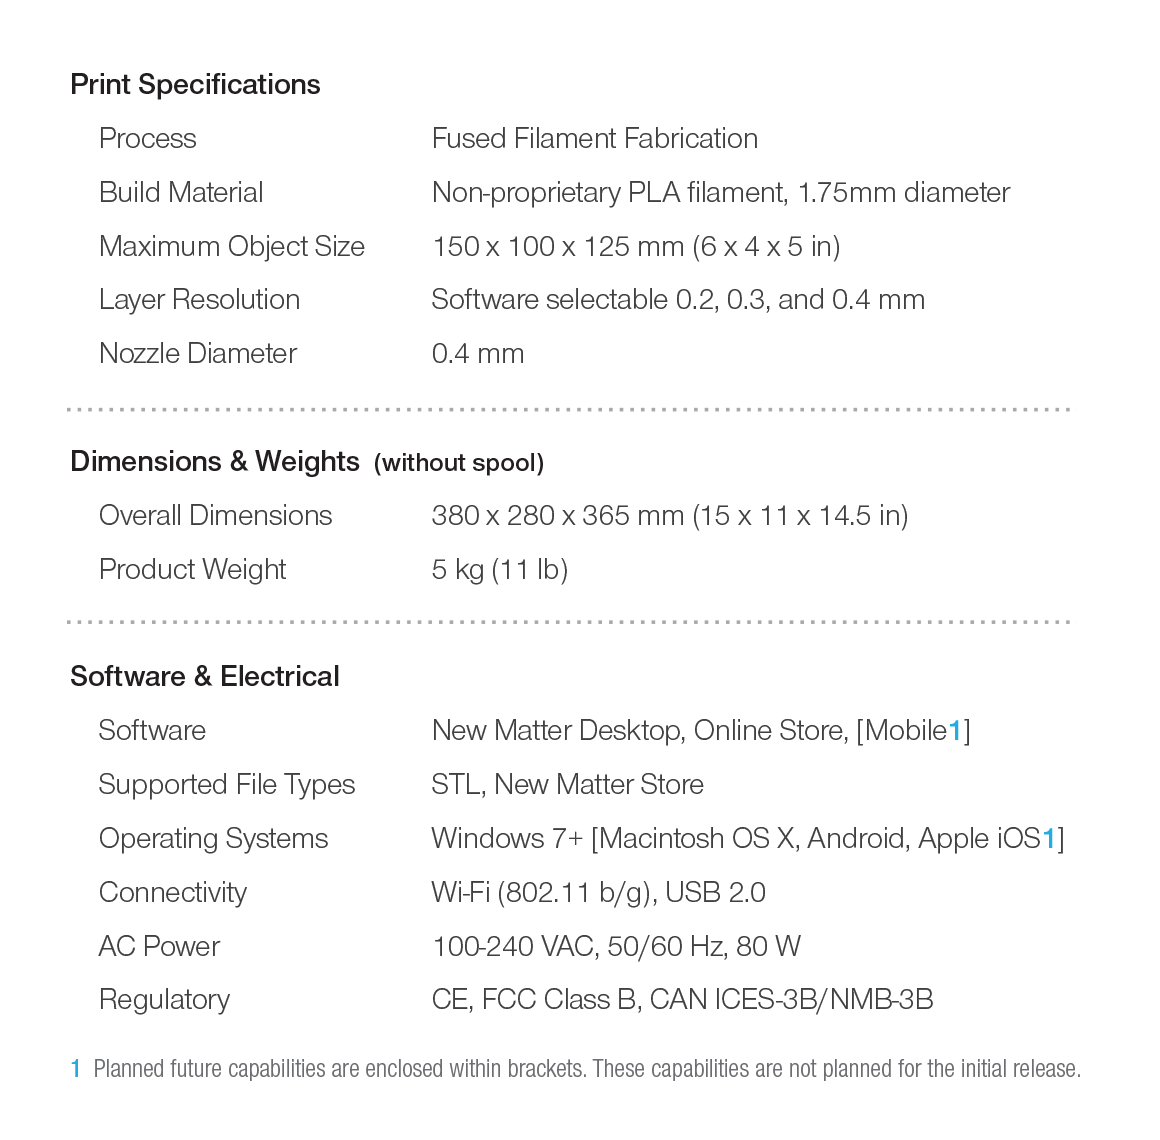Click the New Matter Desktop software text
The width and height of the screenshot is (1160, 1140).
click(556, 731)
